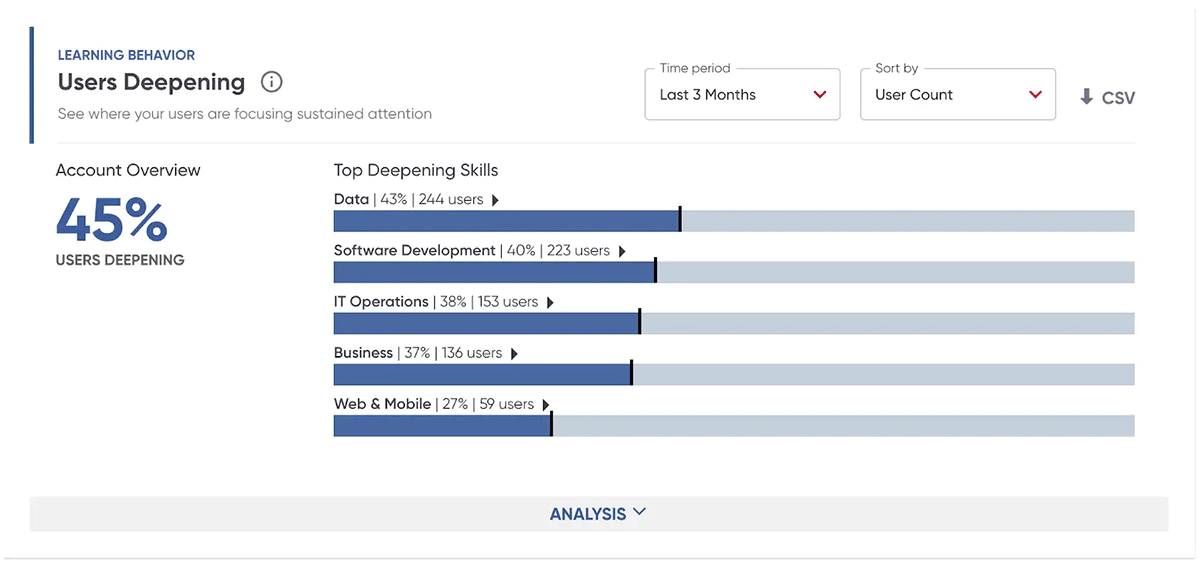Click the Data skill label
This screenshot has height=563, width=1200.
tap(351, 199)
